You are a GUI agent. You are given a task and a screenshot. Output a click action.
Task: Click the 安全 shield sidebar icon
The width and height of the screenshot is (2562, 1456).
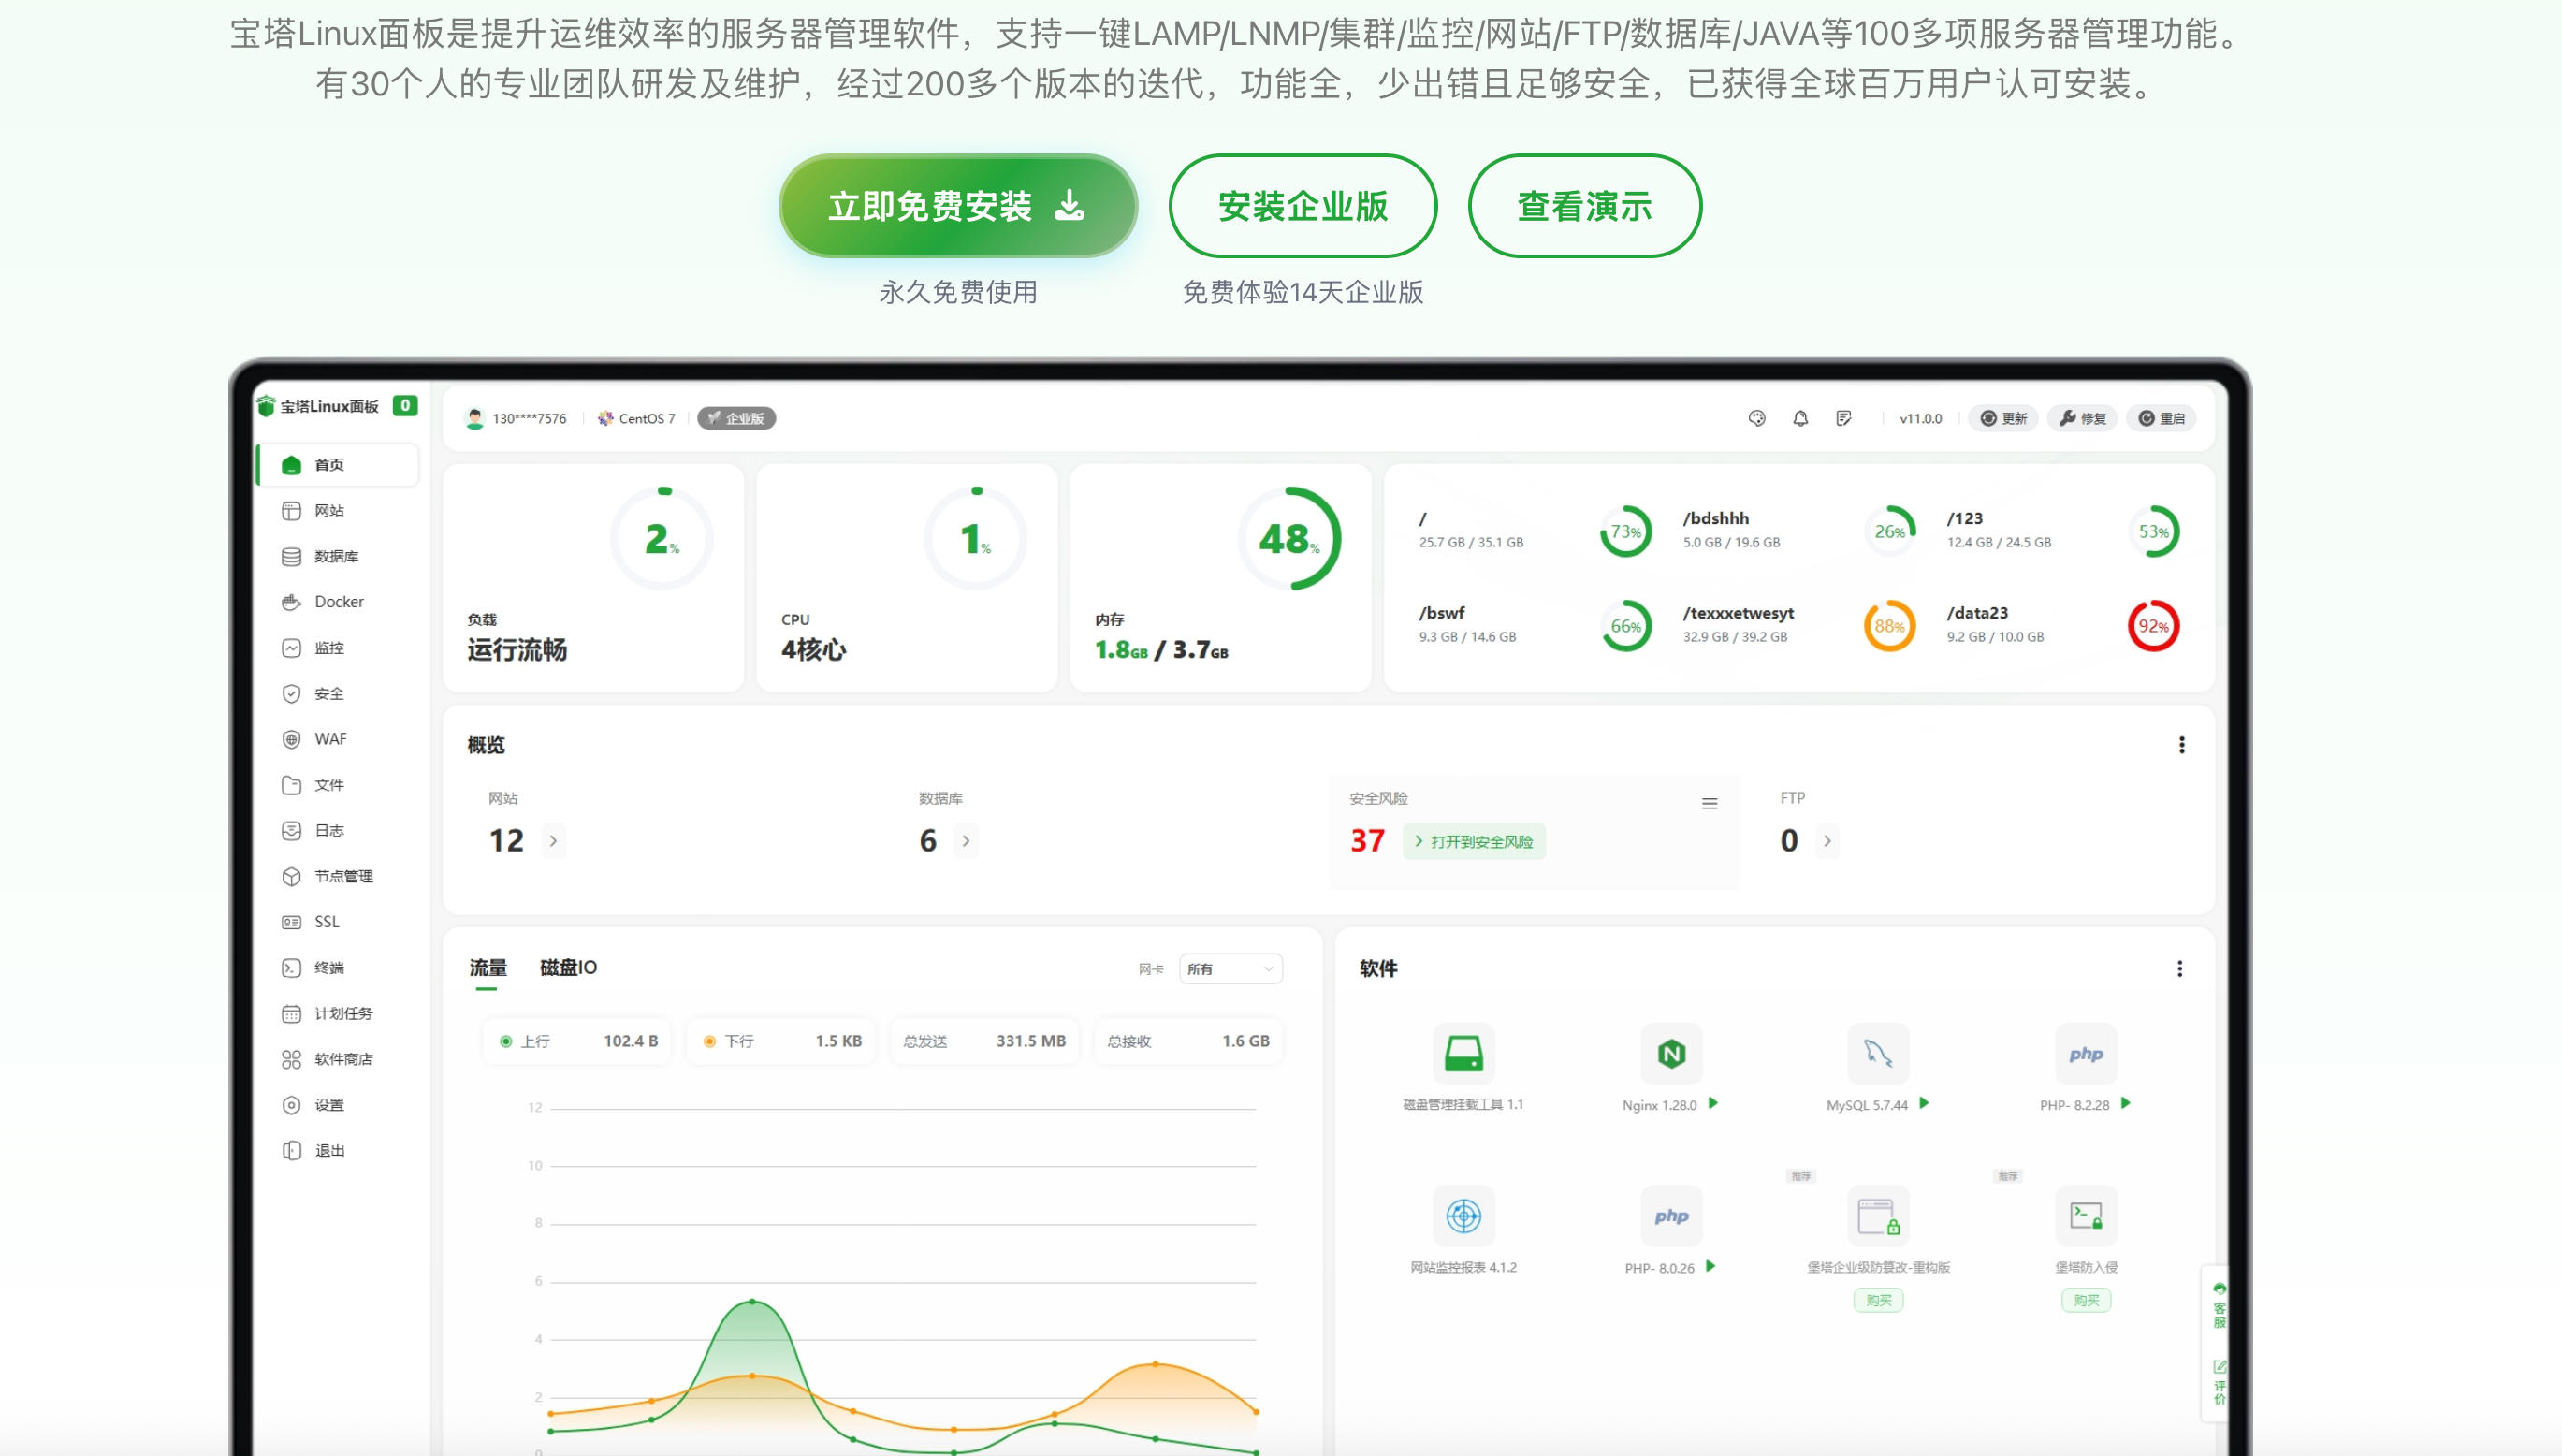point(291,694)
